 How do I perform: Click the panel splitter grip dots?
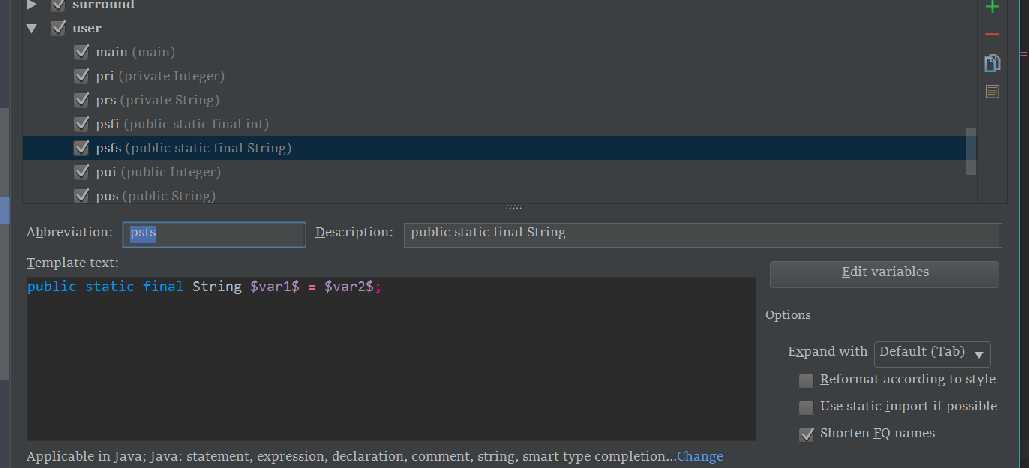click(x=514, y=207)
